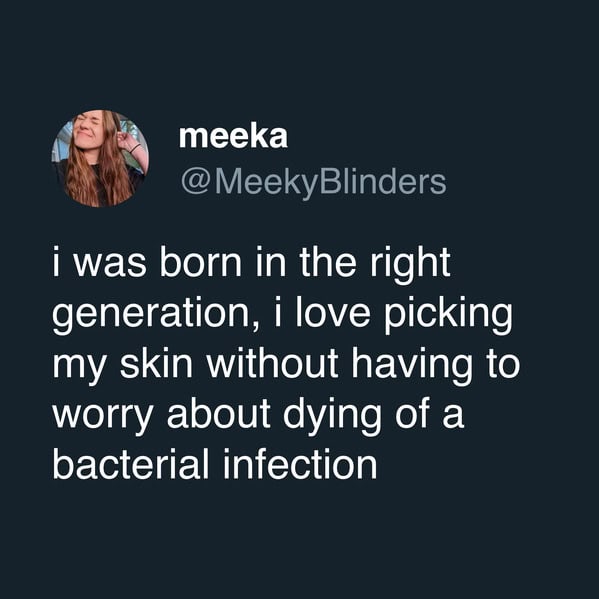The height and width of the screenshot is (599, 599).
Task: Open meeka's circular profile picture
Action: tap(100, 159)
